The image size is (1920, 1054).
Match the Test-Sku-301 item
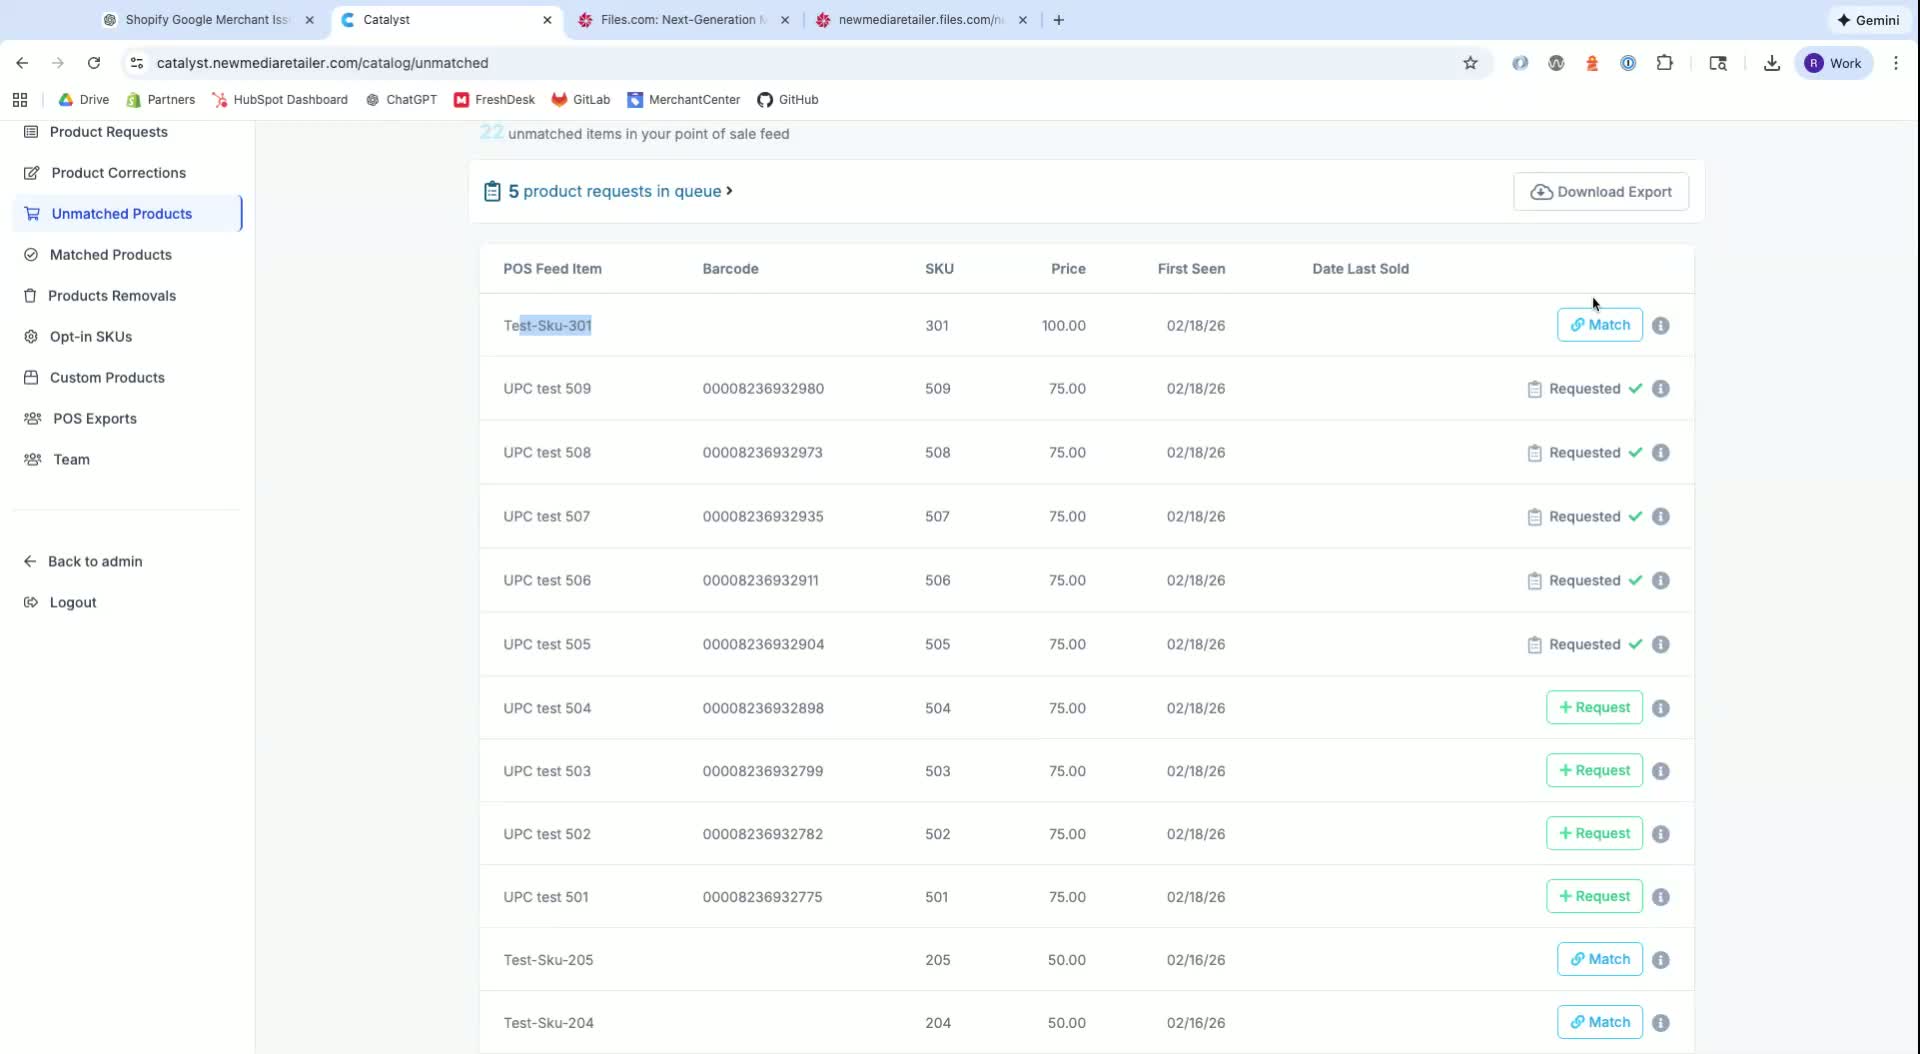[x=1599, y=325]
